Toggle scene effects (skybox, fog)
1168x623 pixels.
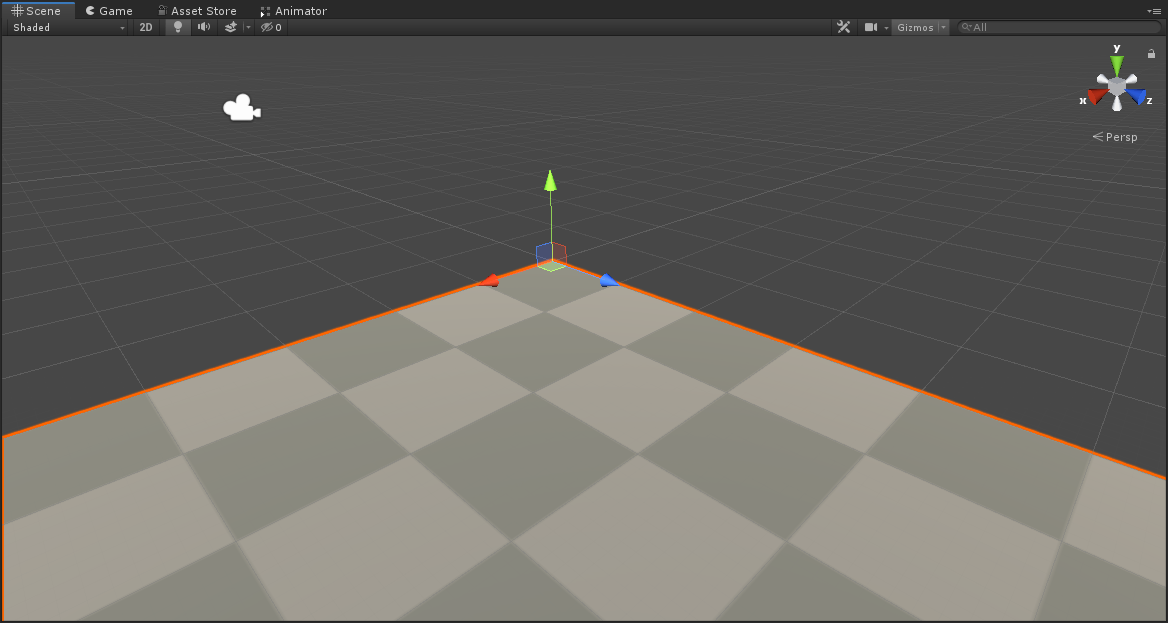(x=231, y=28)
